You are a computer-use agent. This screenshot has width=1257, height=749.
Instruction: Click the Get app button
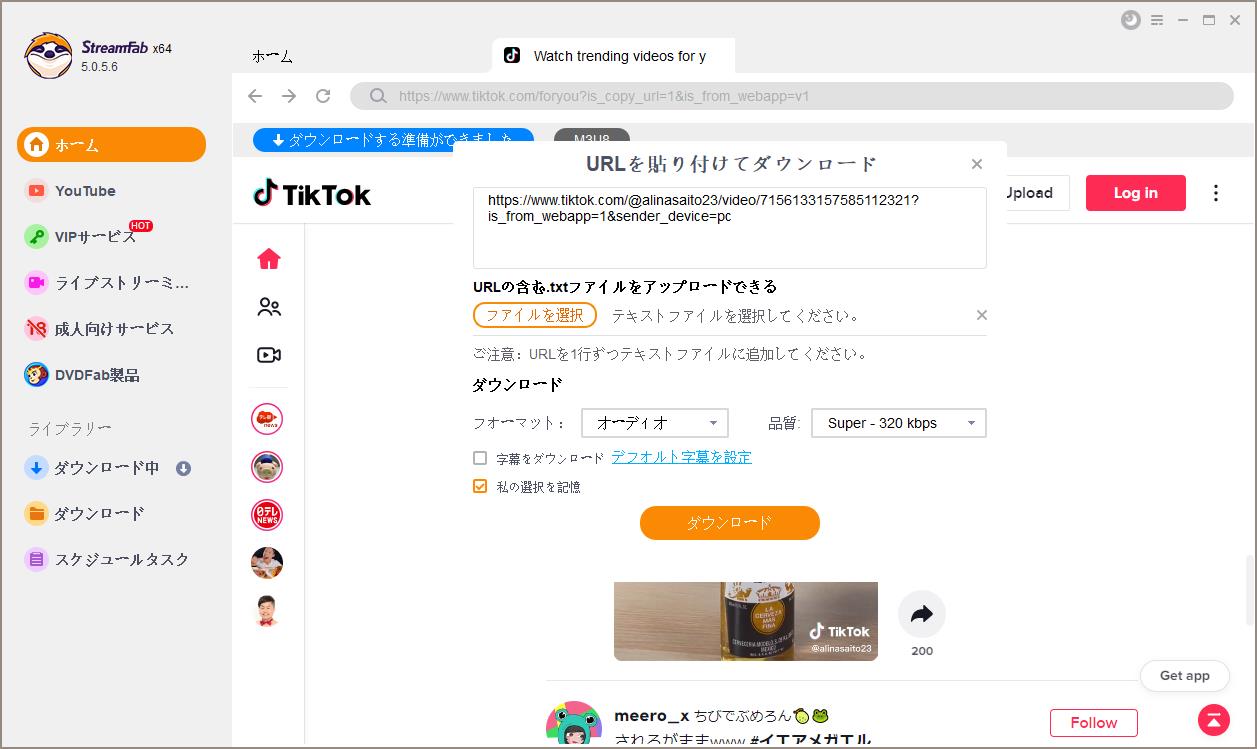[x=1185, y=676]
